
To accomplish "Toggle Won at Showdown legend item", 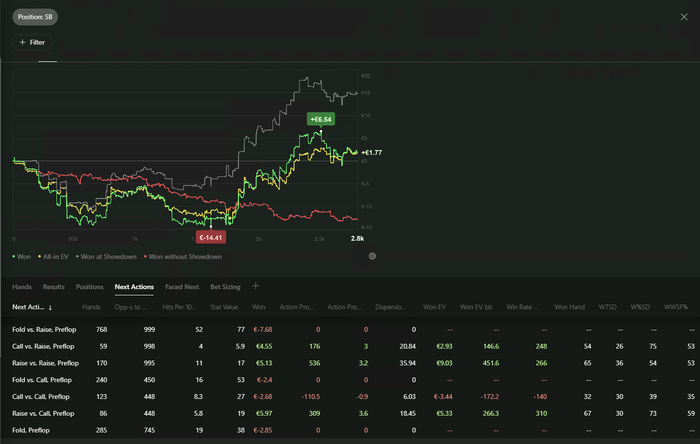I will [x=106, y=257].
